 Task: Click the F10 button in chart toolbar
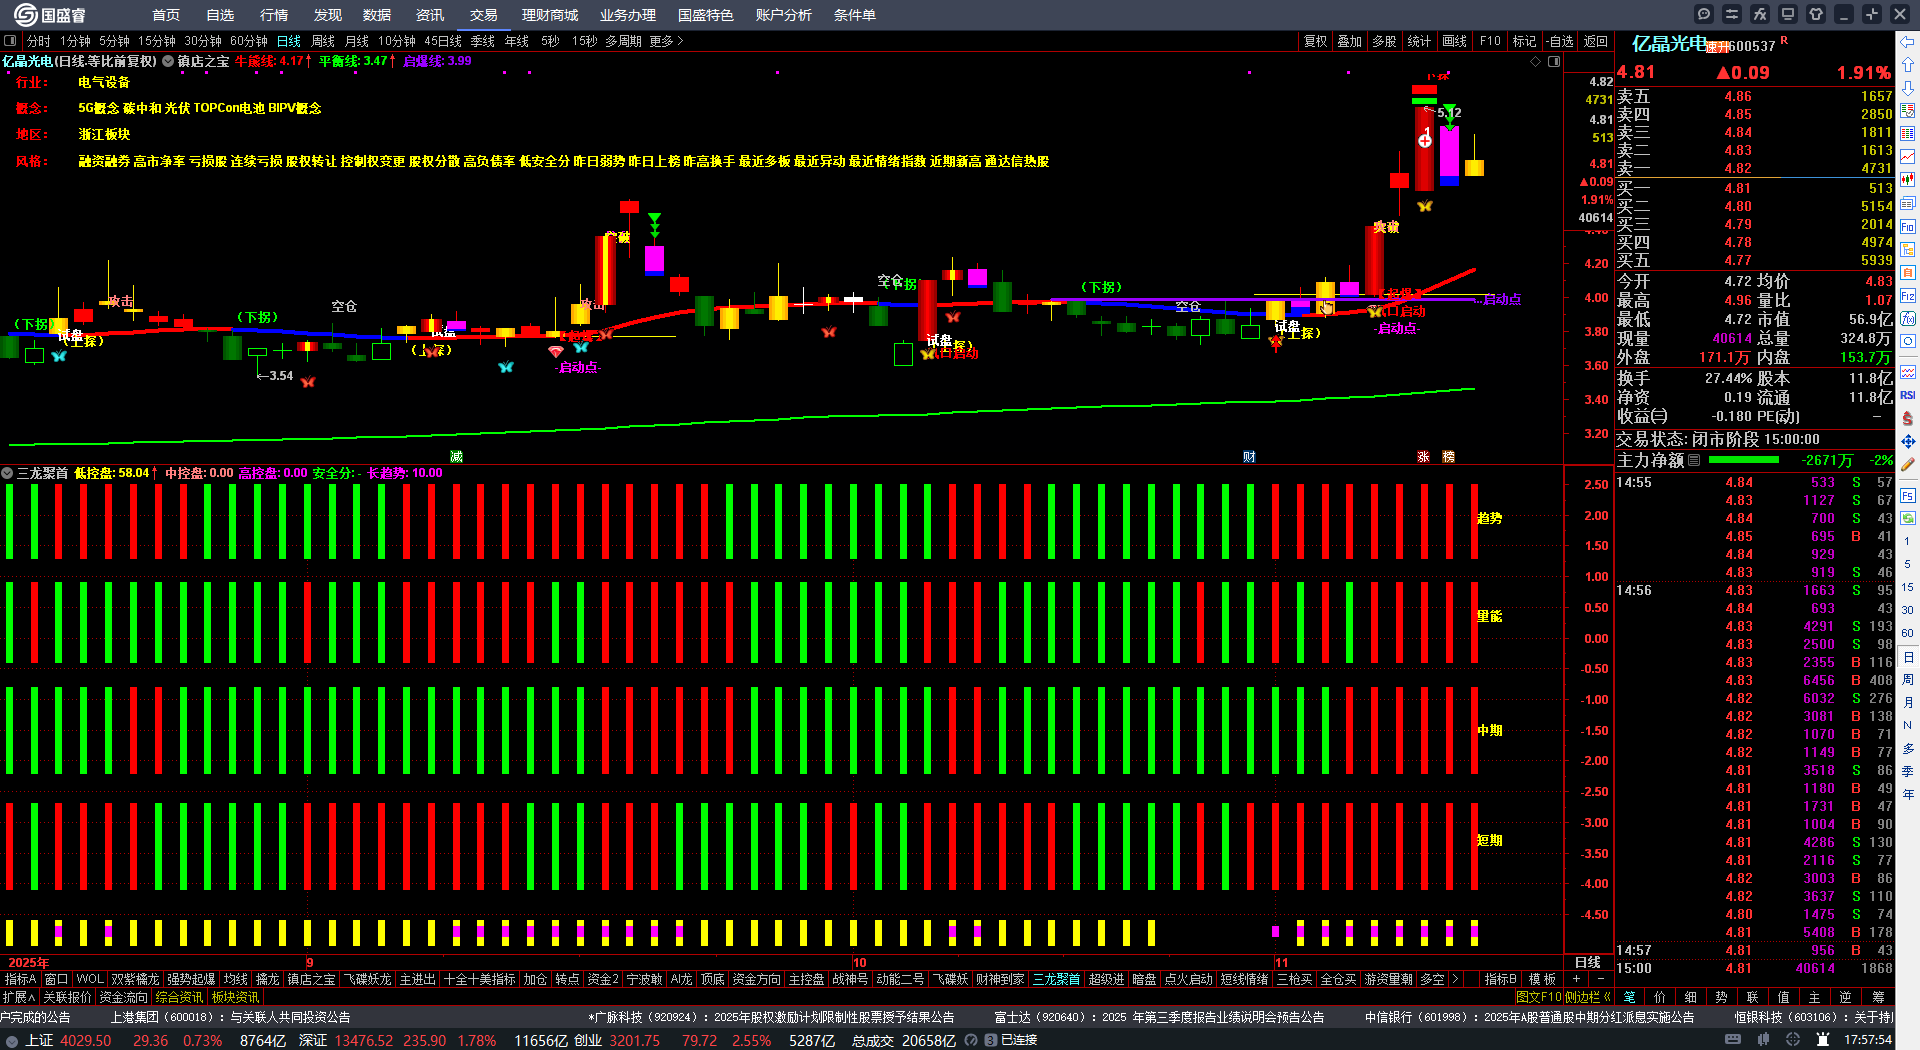(1490, 41)
